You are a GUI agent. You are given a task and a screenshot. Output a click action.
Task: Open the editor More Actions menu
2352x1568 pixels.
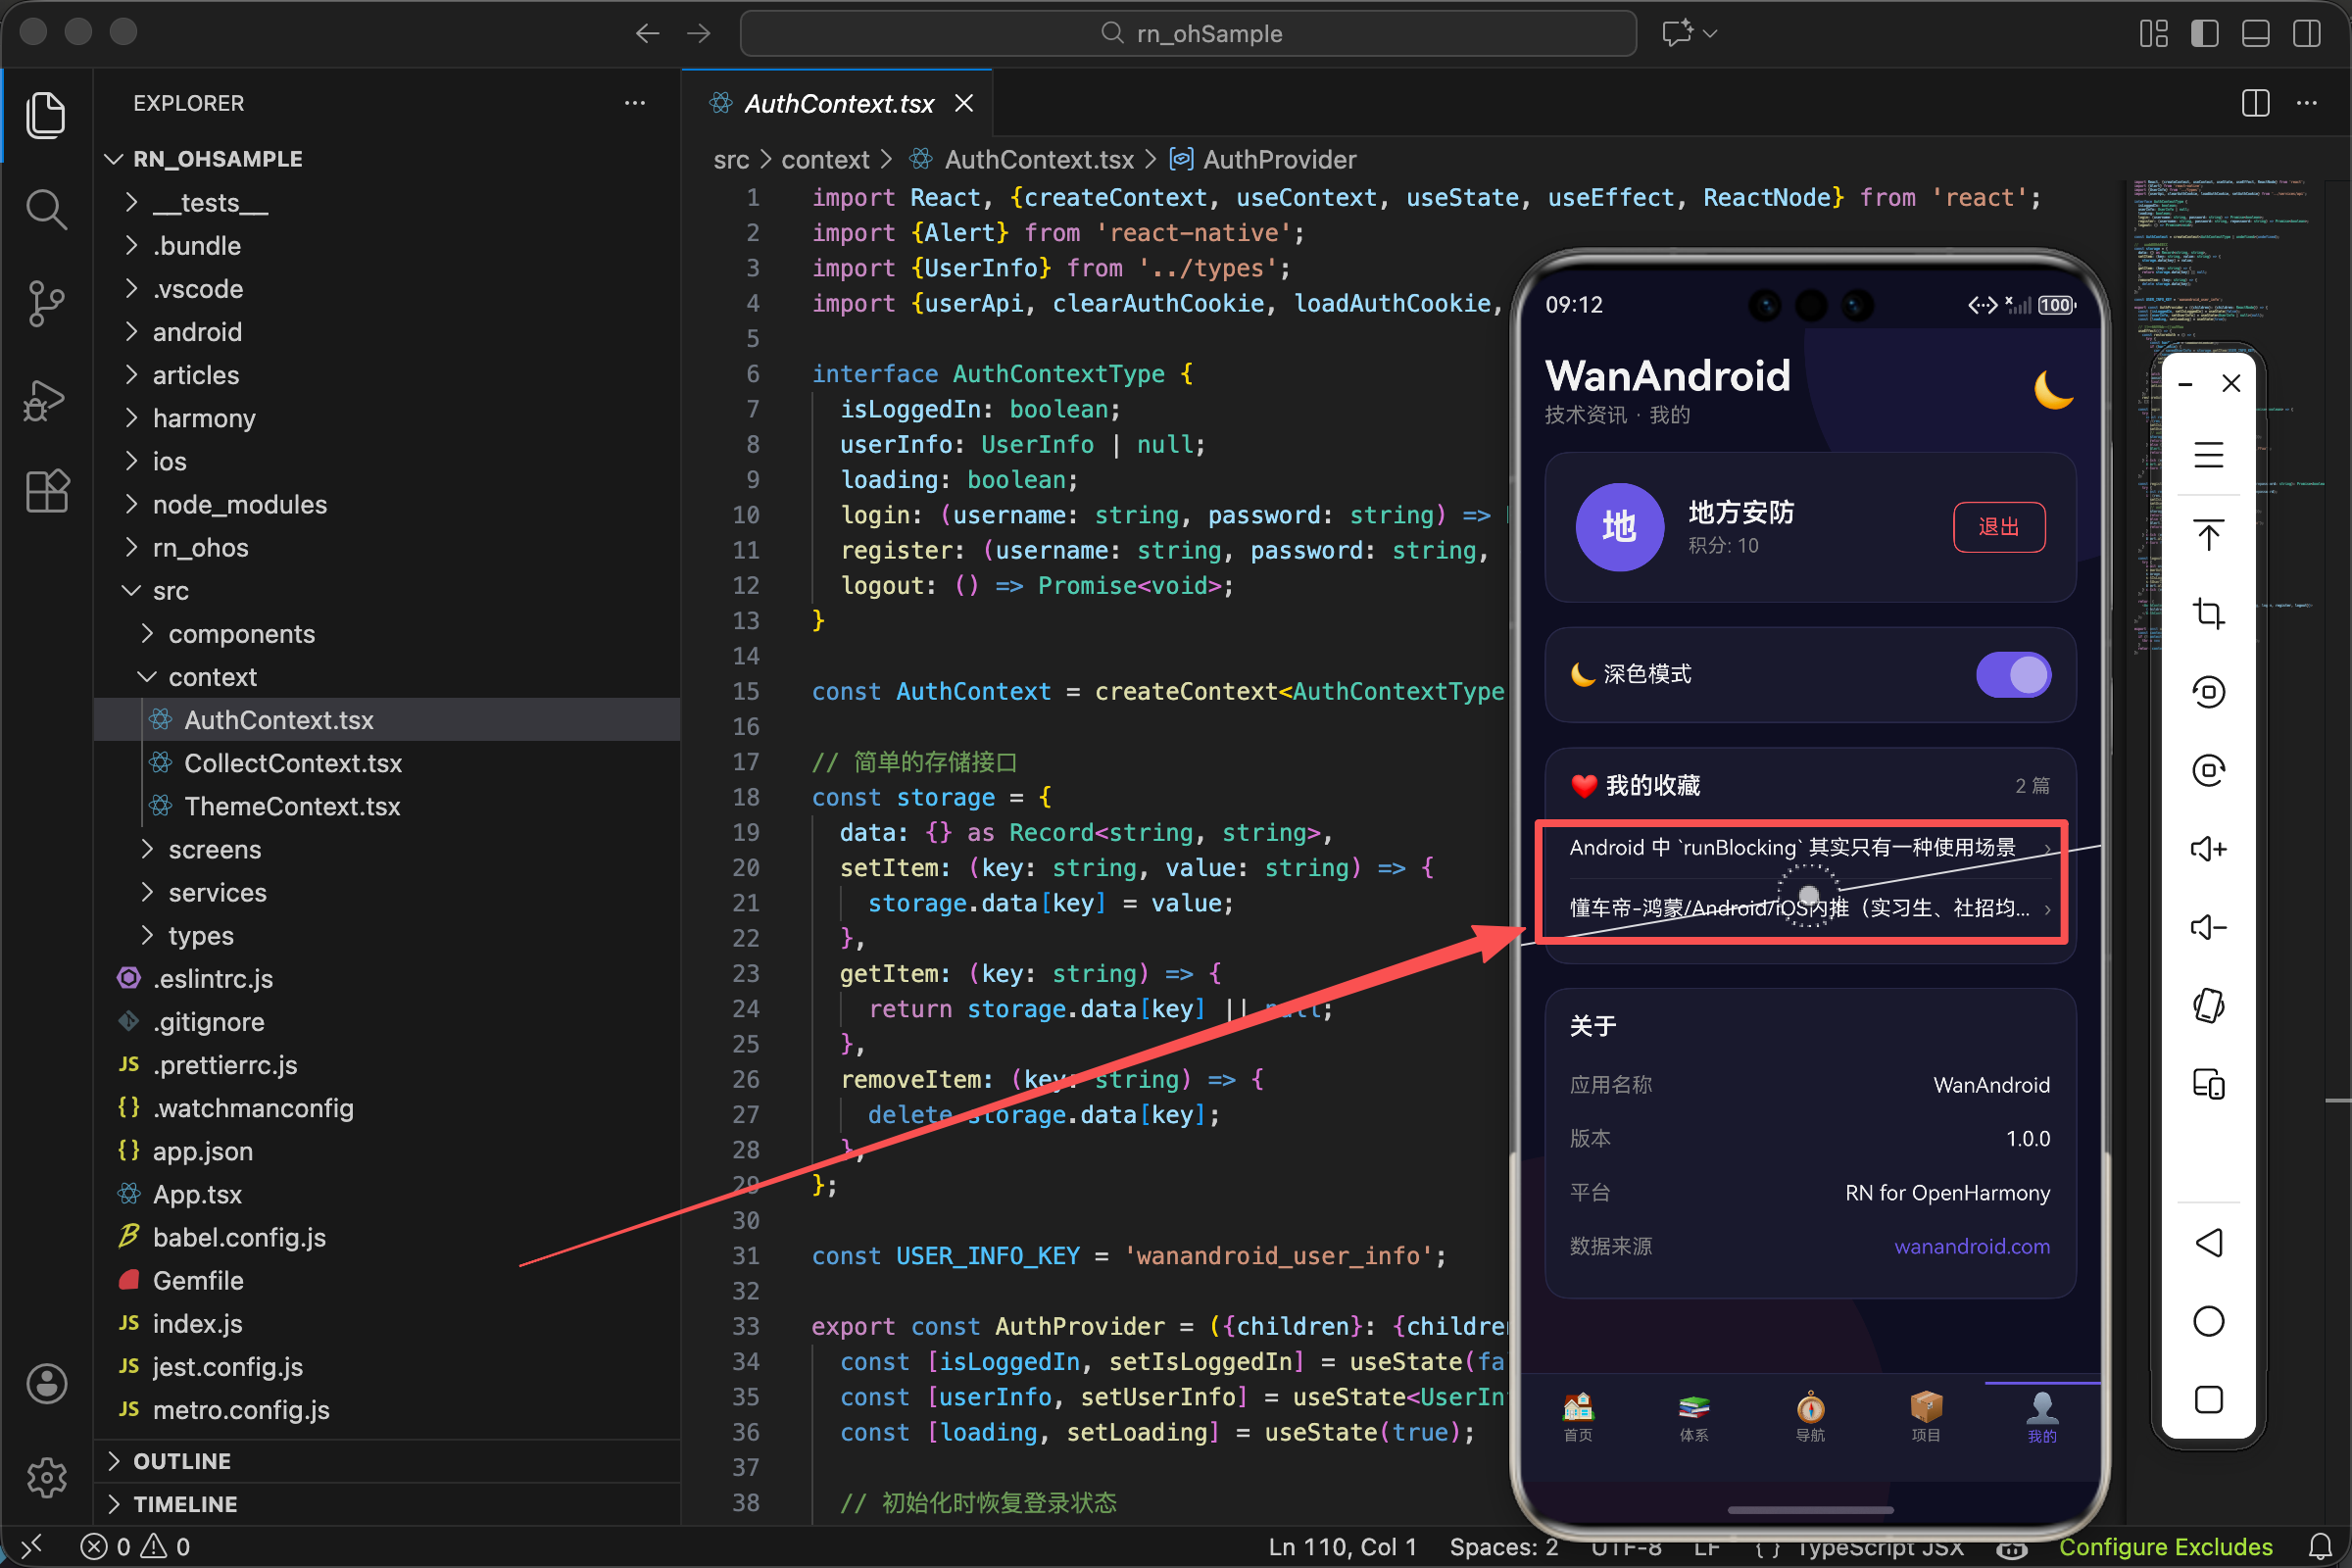coord(2306,103)
